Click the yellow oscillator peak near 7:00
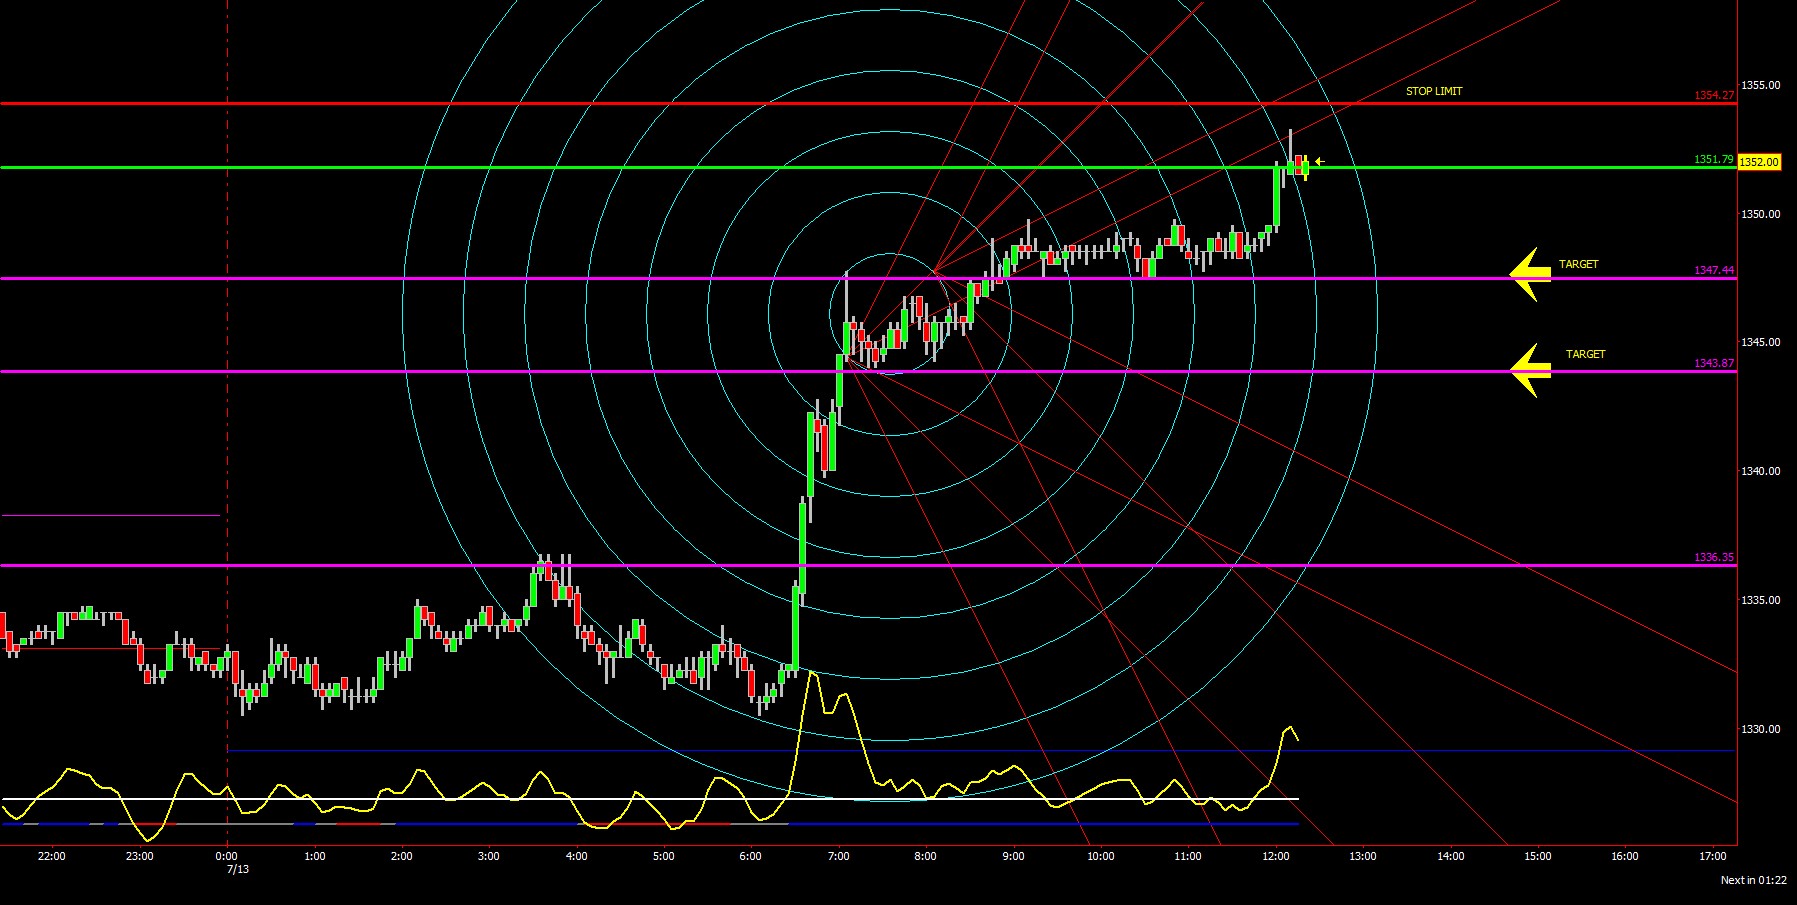 point(812,674)
